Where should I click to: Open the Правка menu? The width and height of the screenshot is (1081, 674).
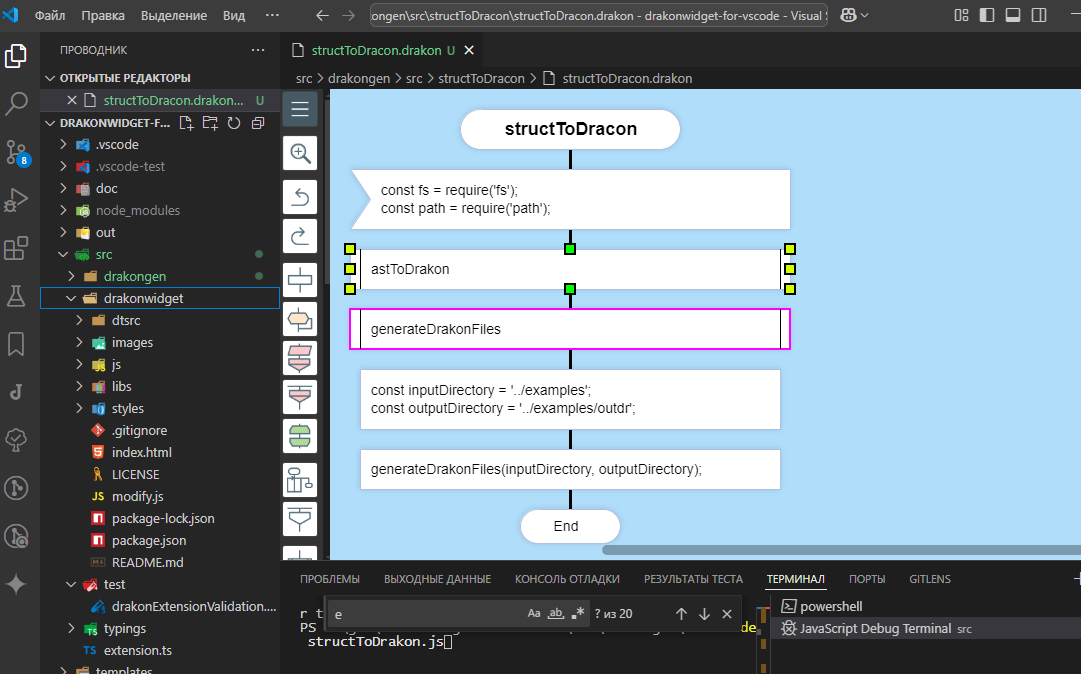pos(103,16)
